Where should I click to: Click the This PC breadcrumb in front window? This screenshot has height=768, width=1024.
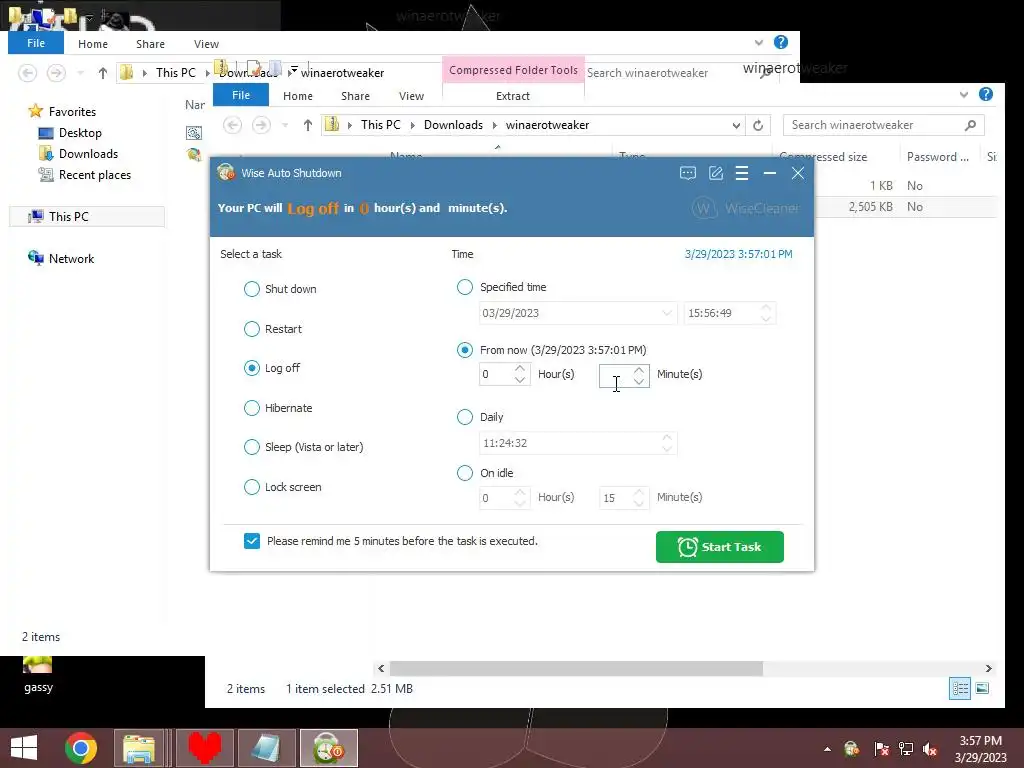381,125
